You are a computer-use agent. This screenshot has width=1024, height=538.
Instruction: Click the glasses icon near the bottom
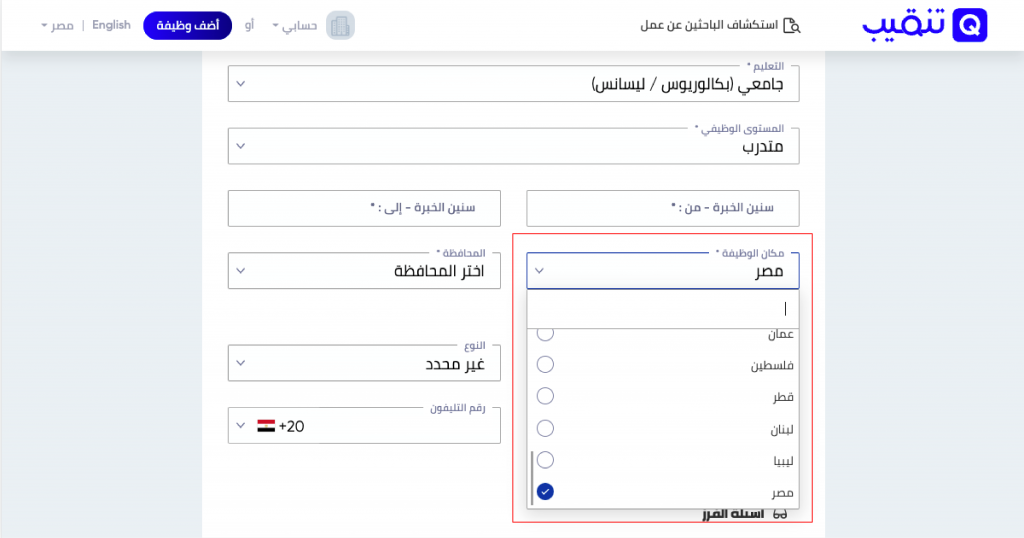pyautogui.click(x=780, y=515)
